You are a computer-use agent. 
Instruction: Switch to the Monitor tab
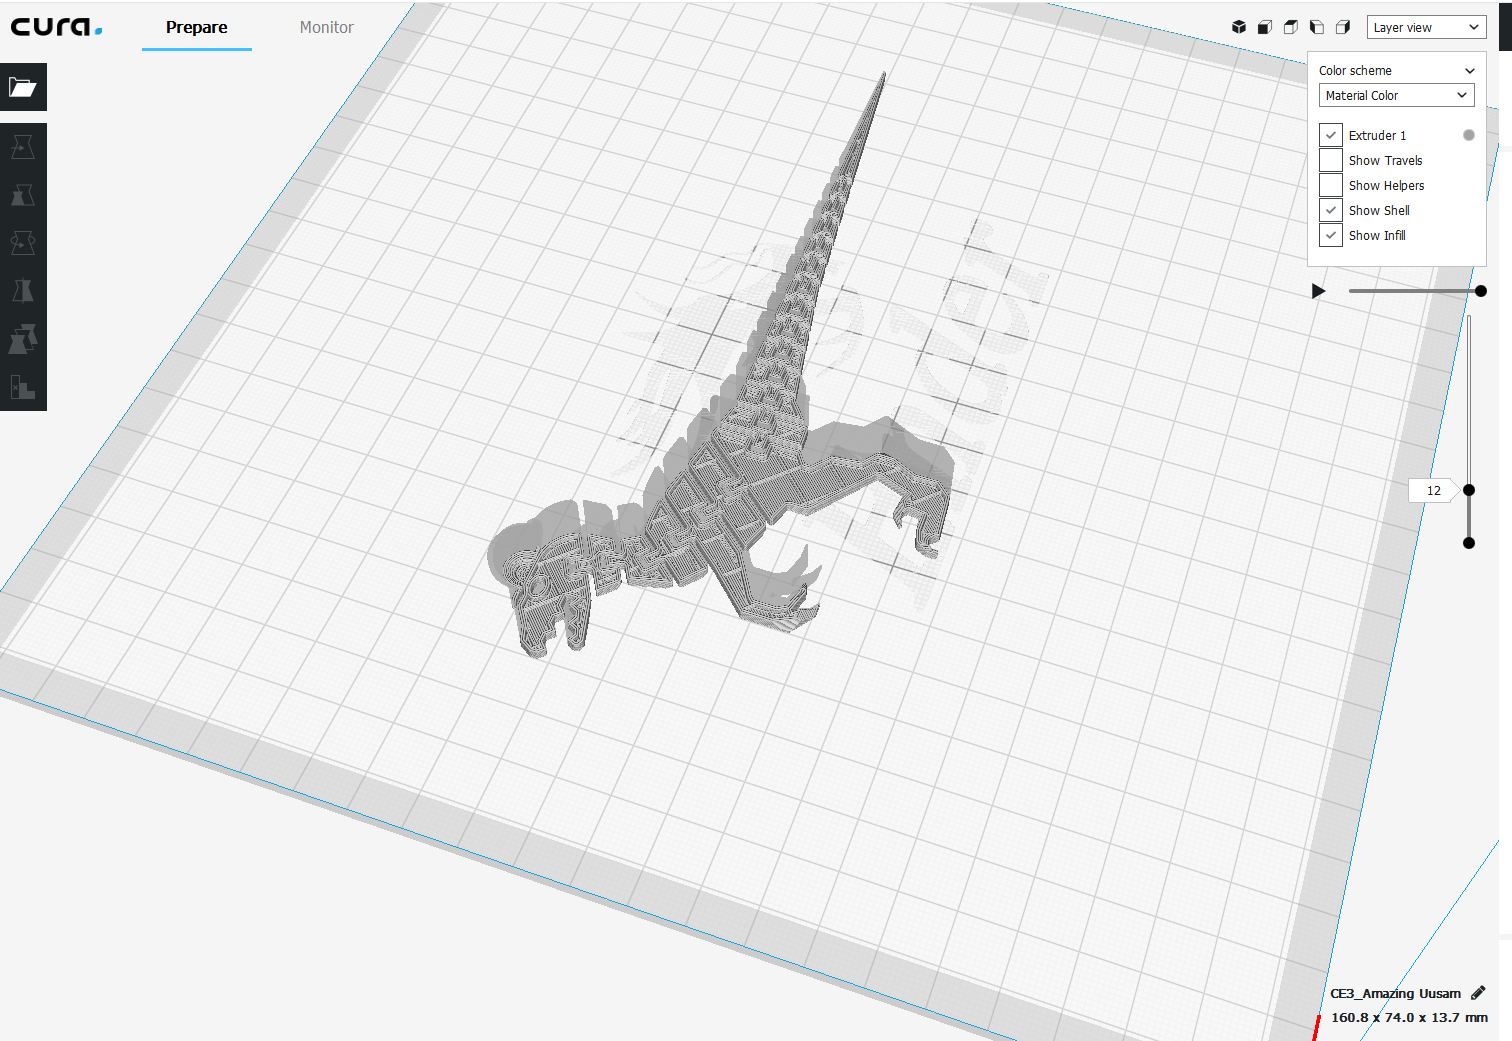coord(327,27)
